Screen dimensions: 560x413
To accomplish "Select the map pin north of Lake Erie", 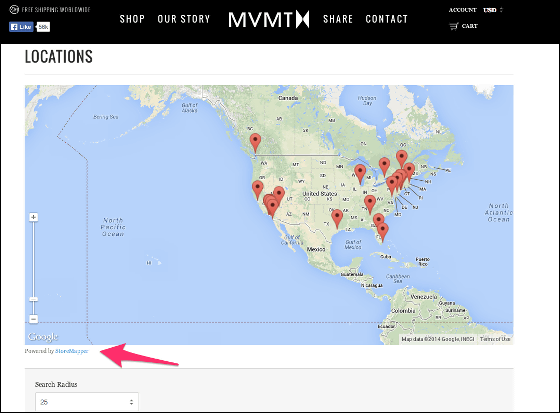I will 384,167.
